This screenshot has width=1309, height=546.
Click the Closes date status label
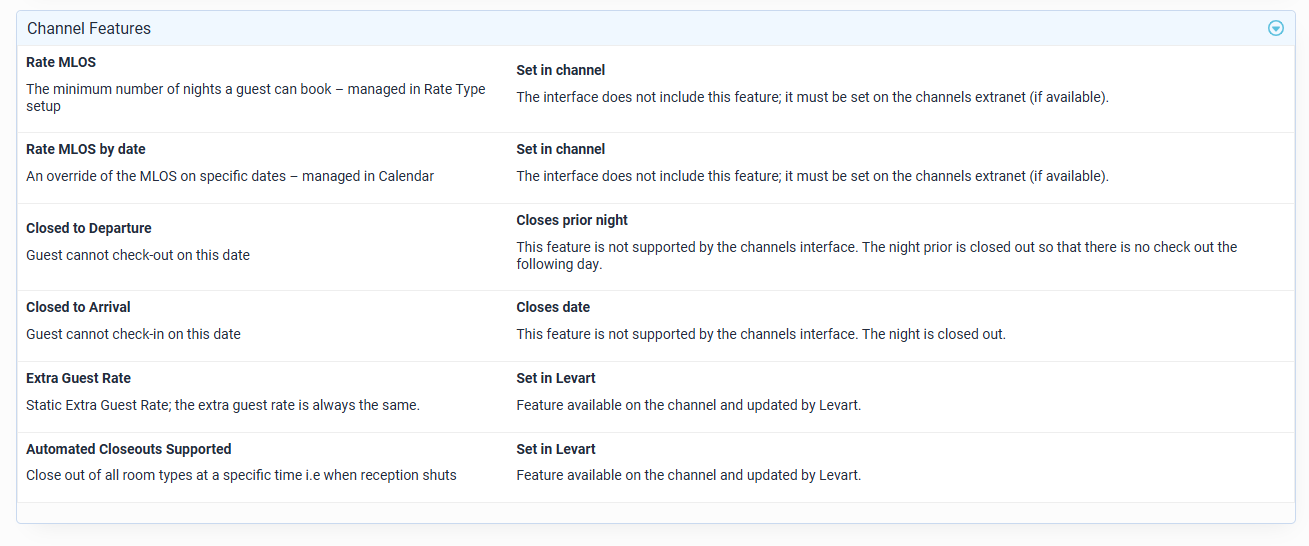click(553, 307)
